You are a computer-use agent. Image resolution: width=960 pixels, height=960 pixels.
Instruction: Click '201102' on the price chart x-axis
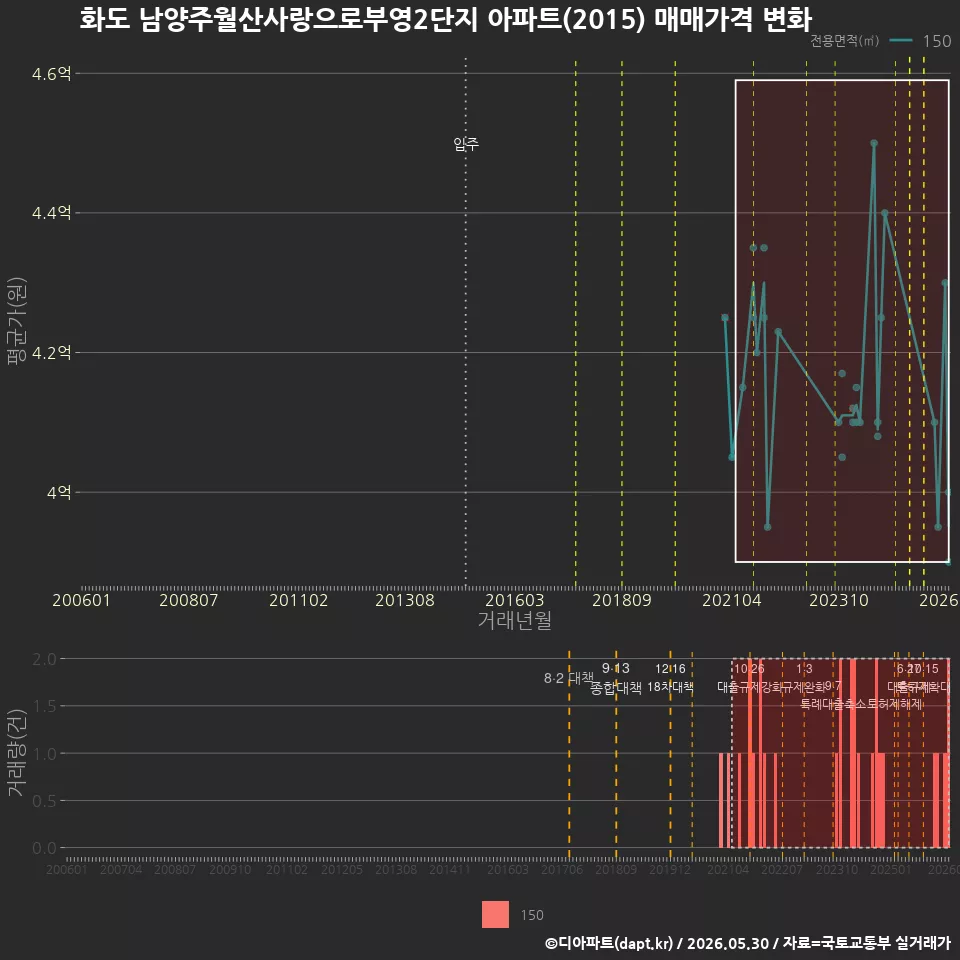click(298, 600)
